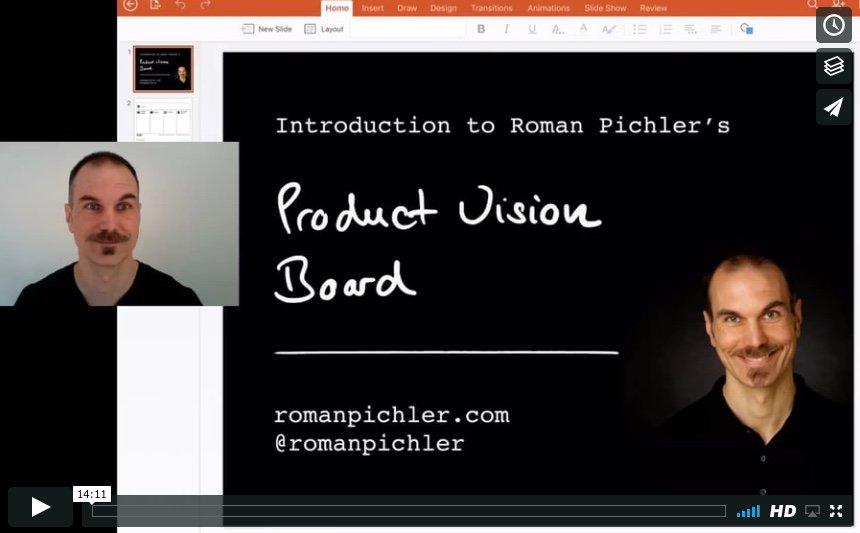Click the text alignment icon
The image size is (860, 533).
716,29
